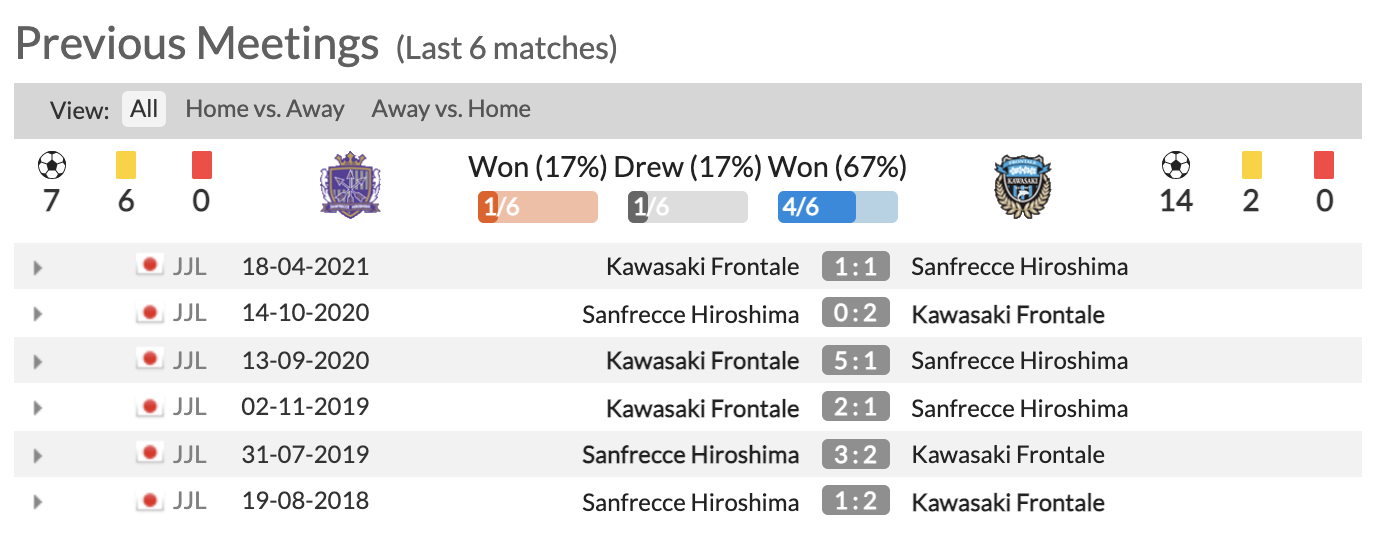Image resolution: width=1381 pixels, height=548 pixels.
Task: Expand the 31-07-2019 match row arrow
Action: pos(38,456)
